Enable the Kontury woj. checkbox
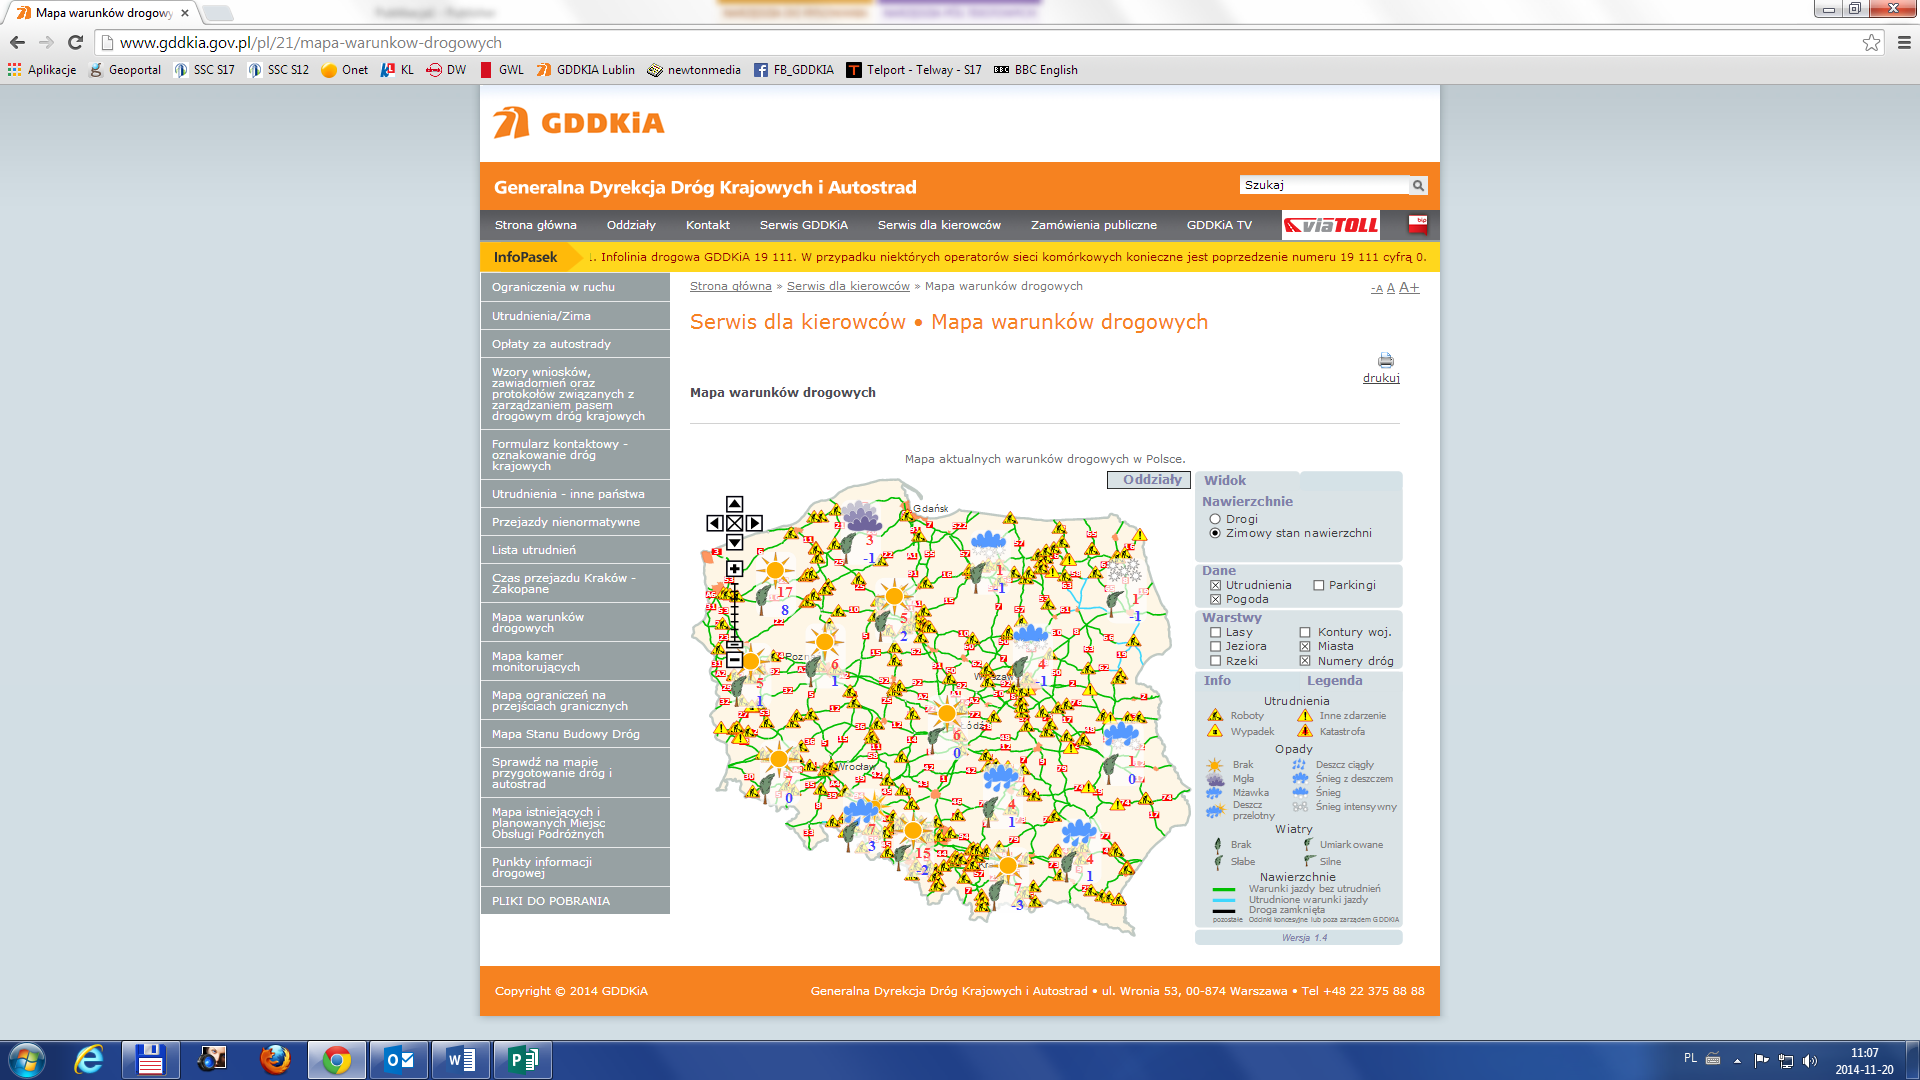This screenshot has height=1080, width=1920. pyautogui.click(x=1304, y=632)
